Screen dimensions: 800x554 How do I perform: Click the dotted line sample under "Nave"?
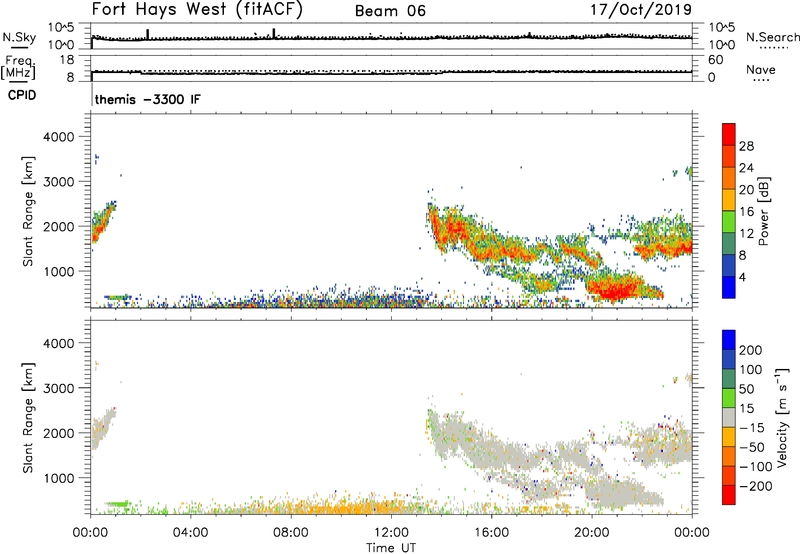(761, 80)
